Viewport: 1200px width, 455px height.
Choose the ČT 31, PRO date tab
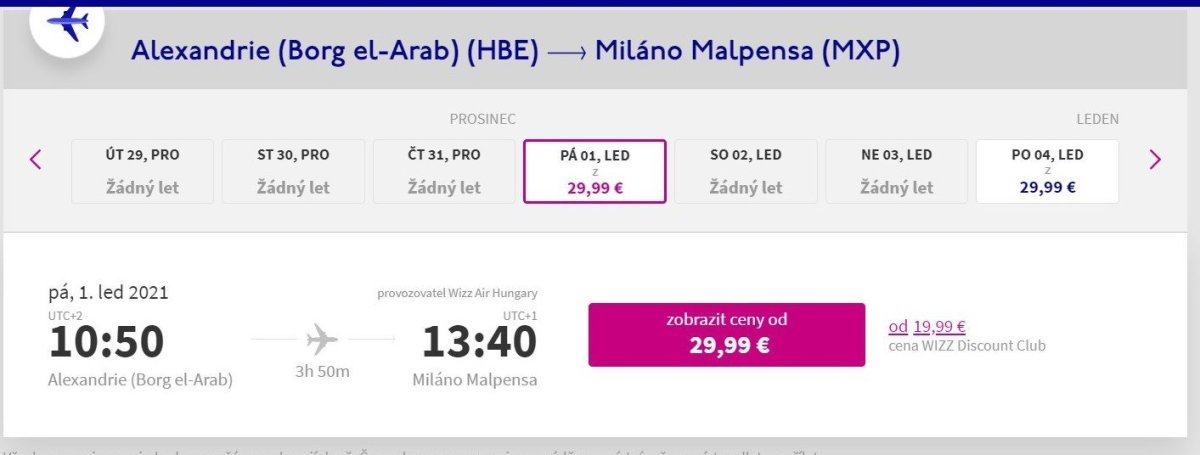444,171
